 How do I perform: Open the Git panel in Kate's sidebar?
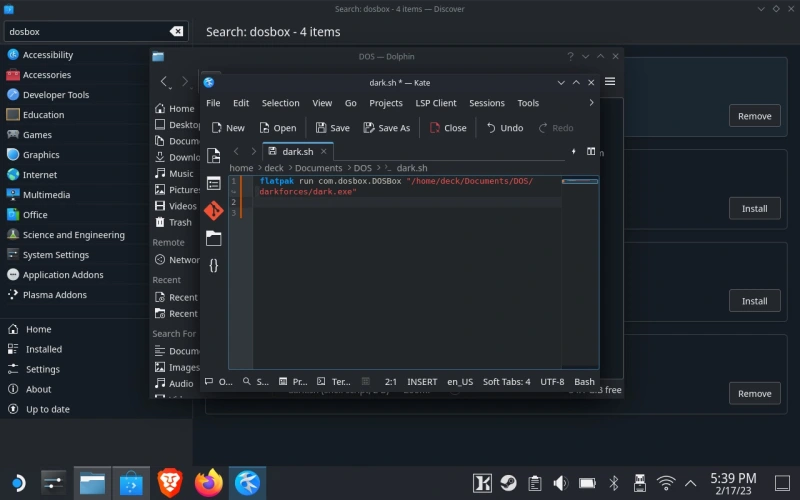[213, 210]
